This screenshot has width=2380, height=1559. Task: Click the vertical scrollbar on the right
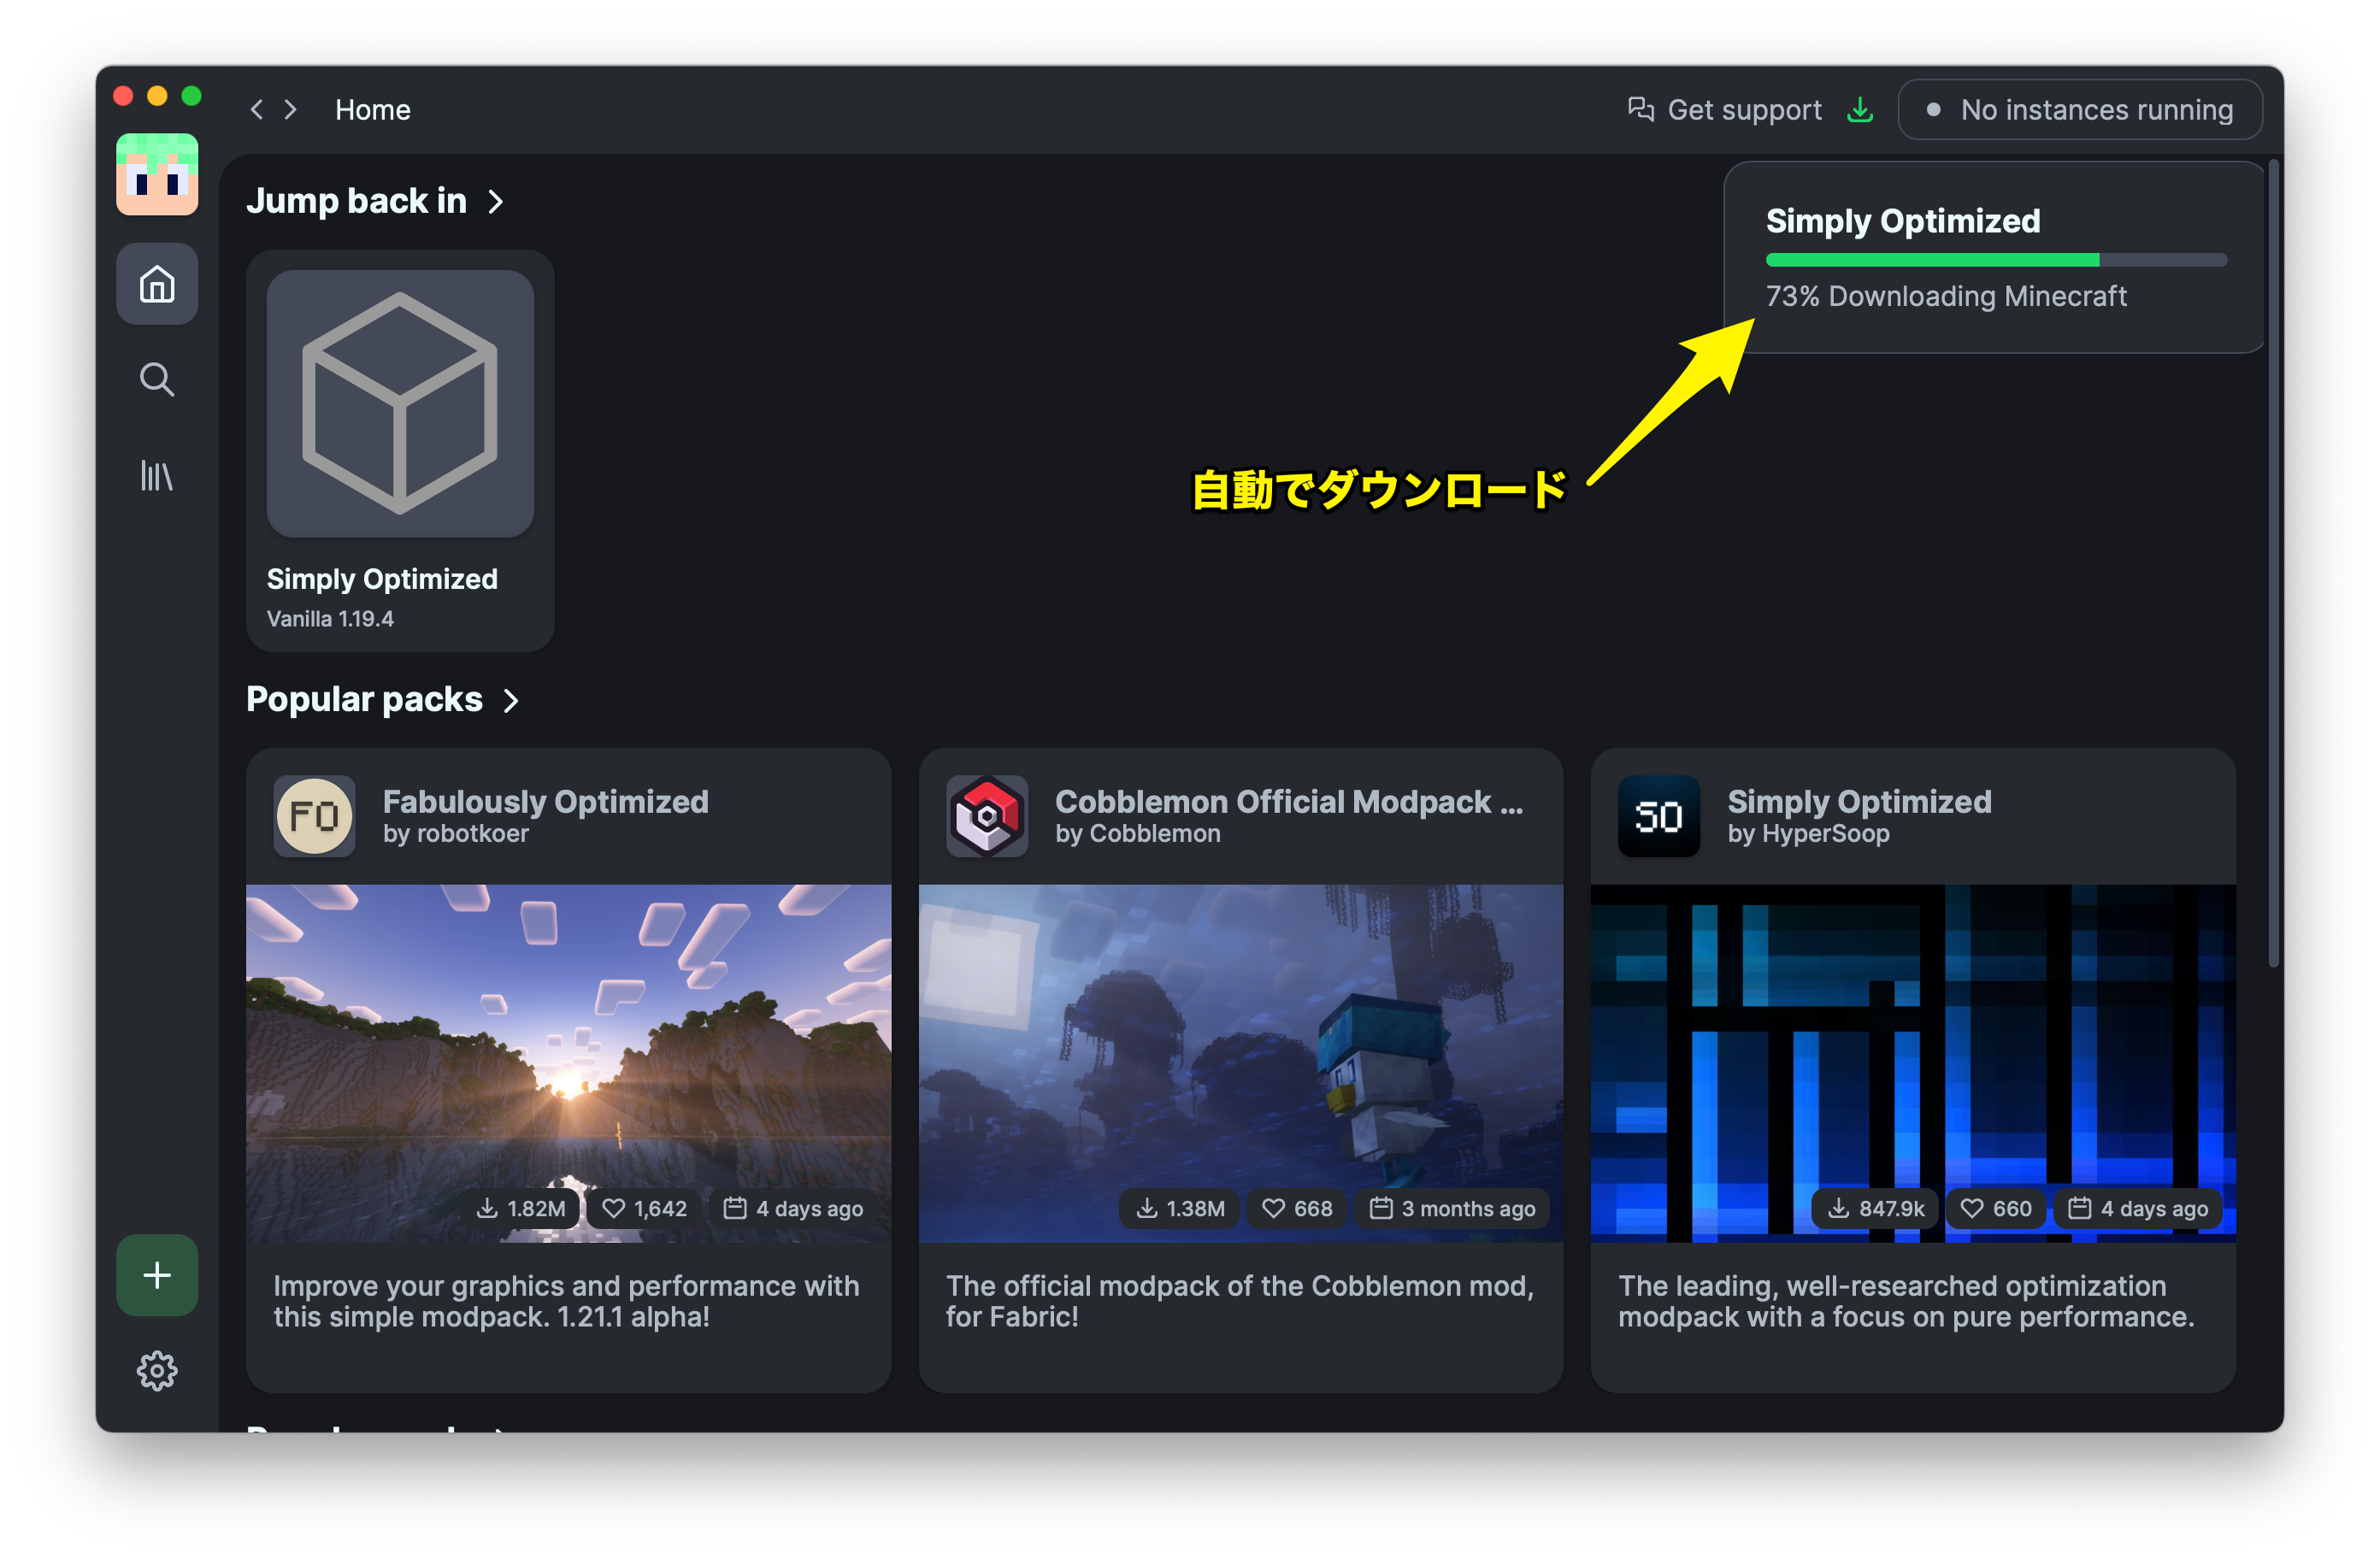point(2273,565)
